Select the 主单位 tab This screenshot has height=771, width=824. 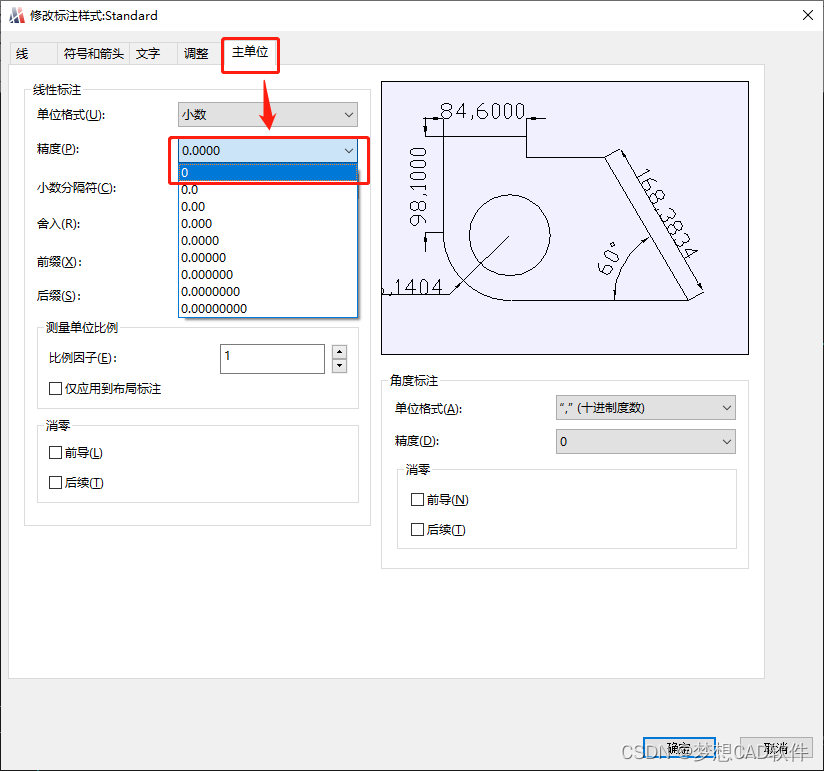click(250, 53)
